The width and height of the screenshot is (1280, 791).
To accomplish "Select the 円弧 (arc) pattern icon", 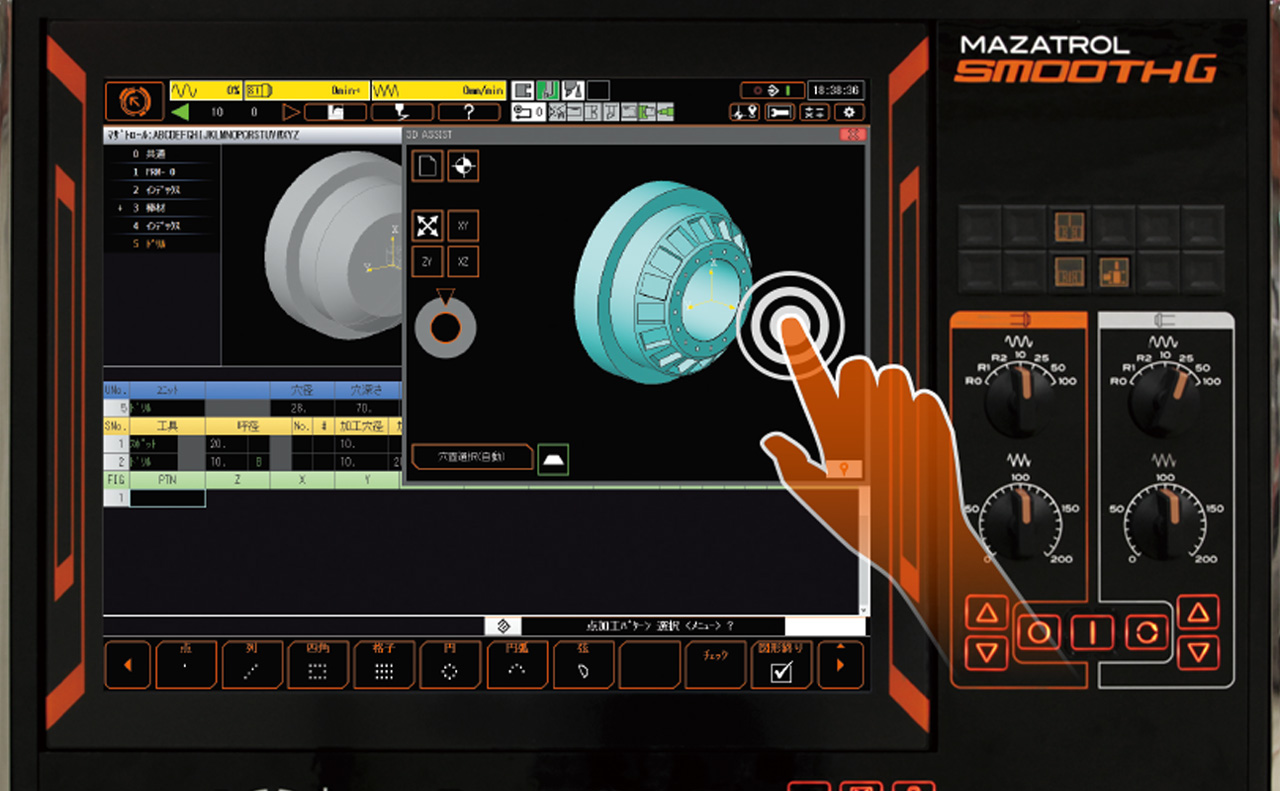I will click(x=517, y=665).
